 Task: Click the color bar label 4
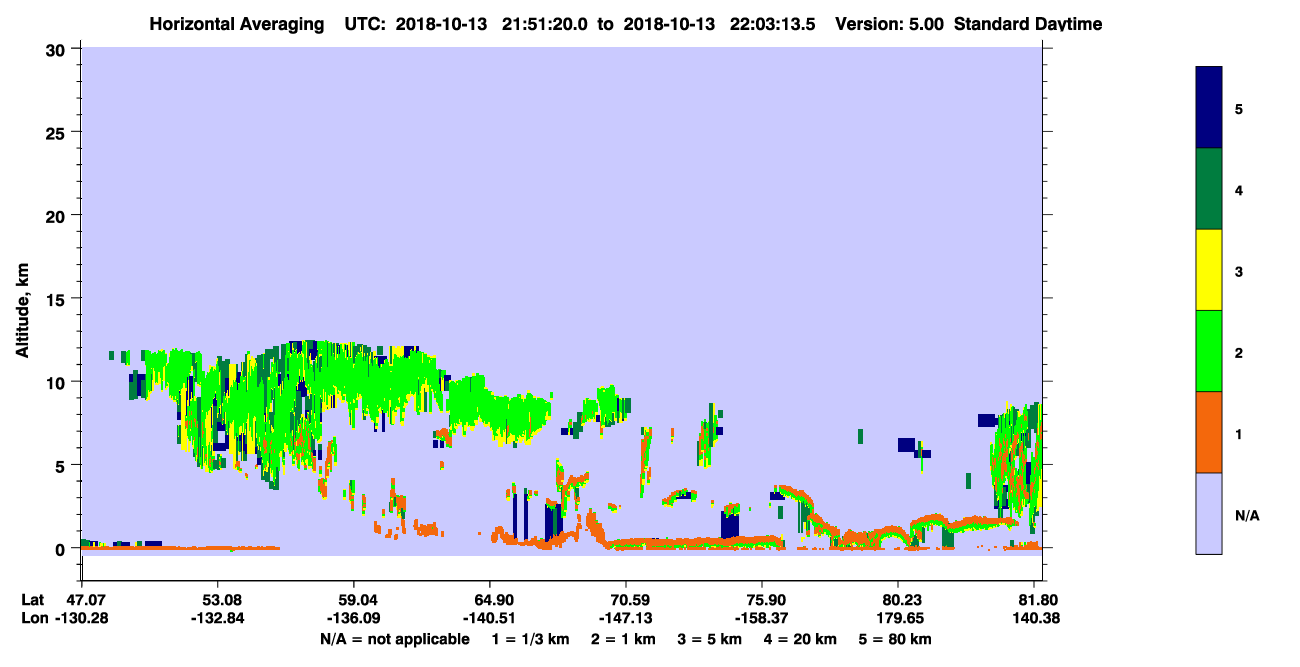tap(1239, 189)
